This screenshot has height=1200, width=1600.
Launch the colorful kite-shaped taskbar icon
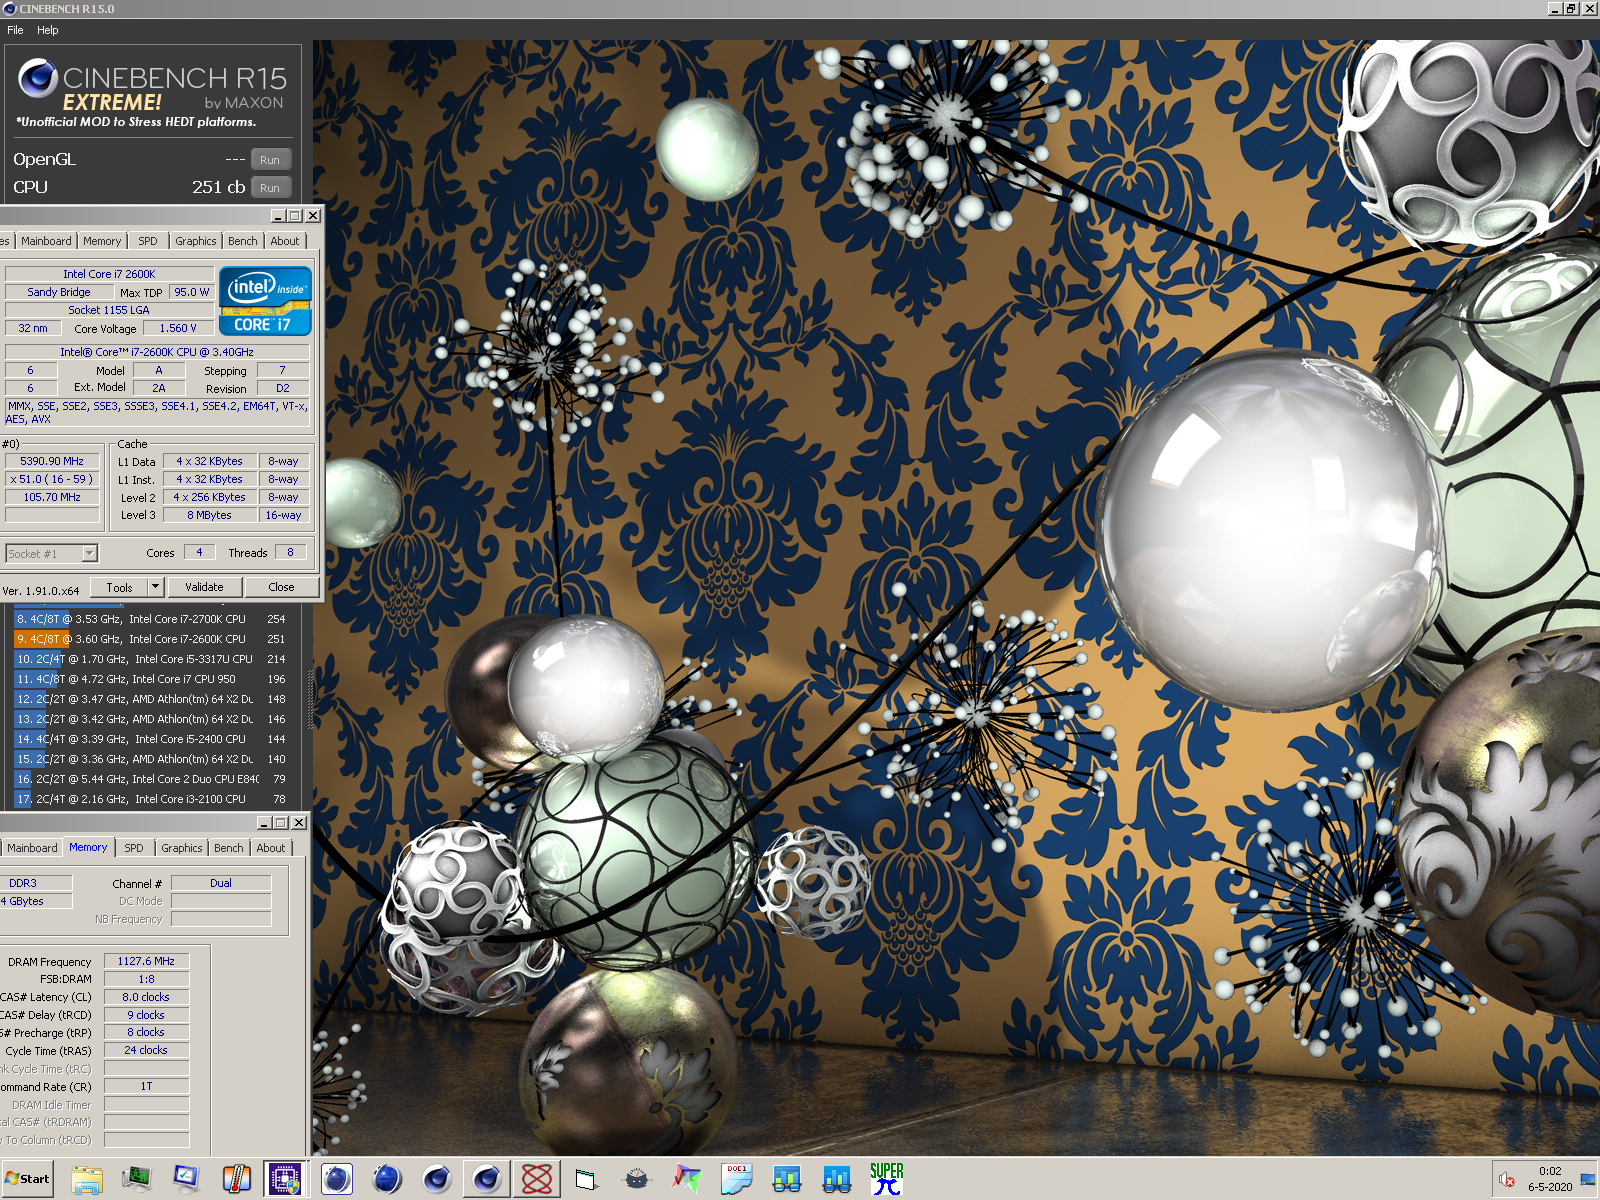point(686,1180)
